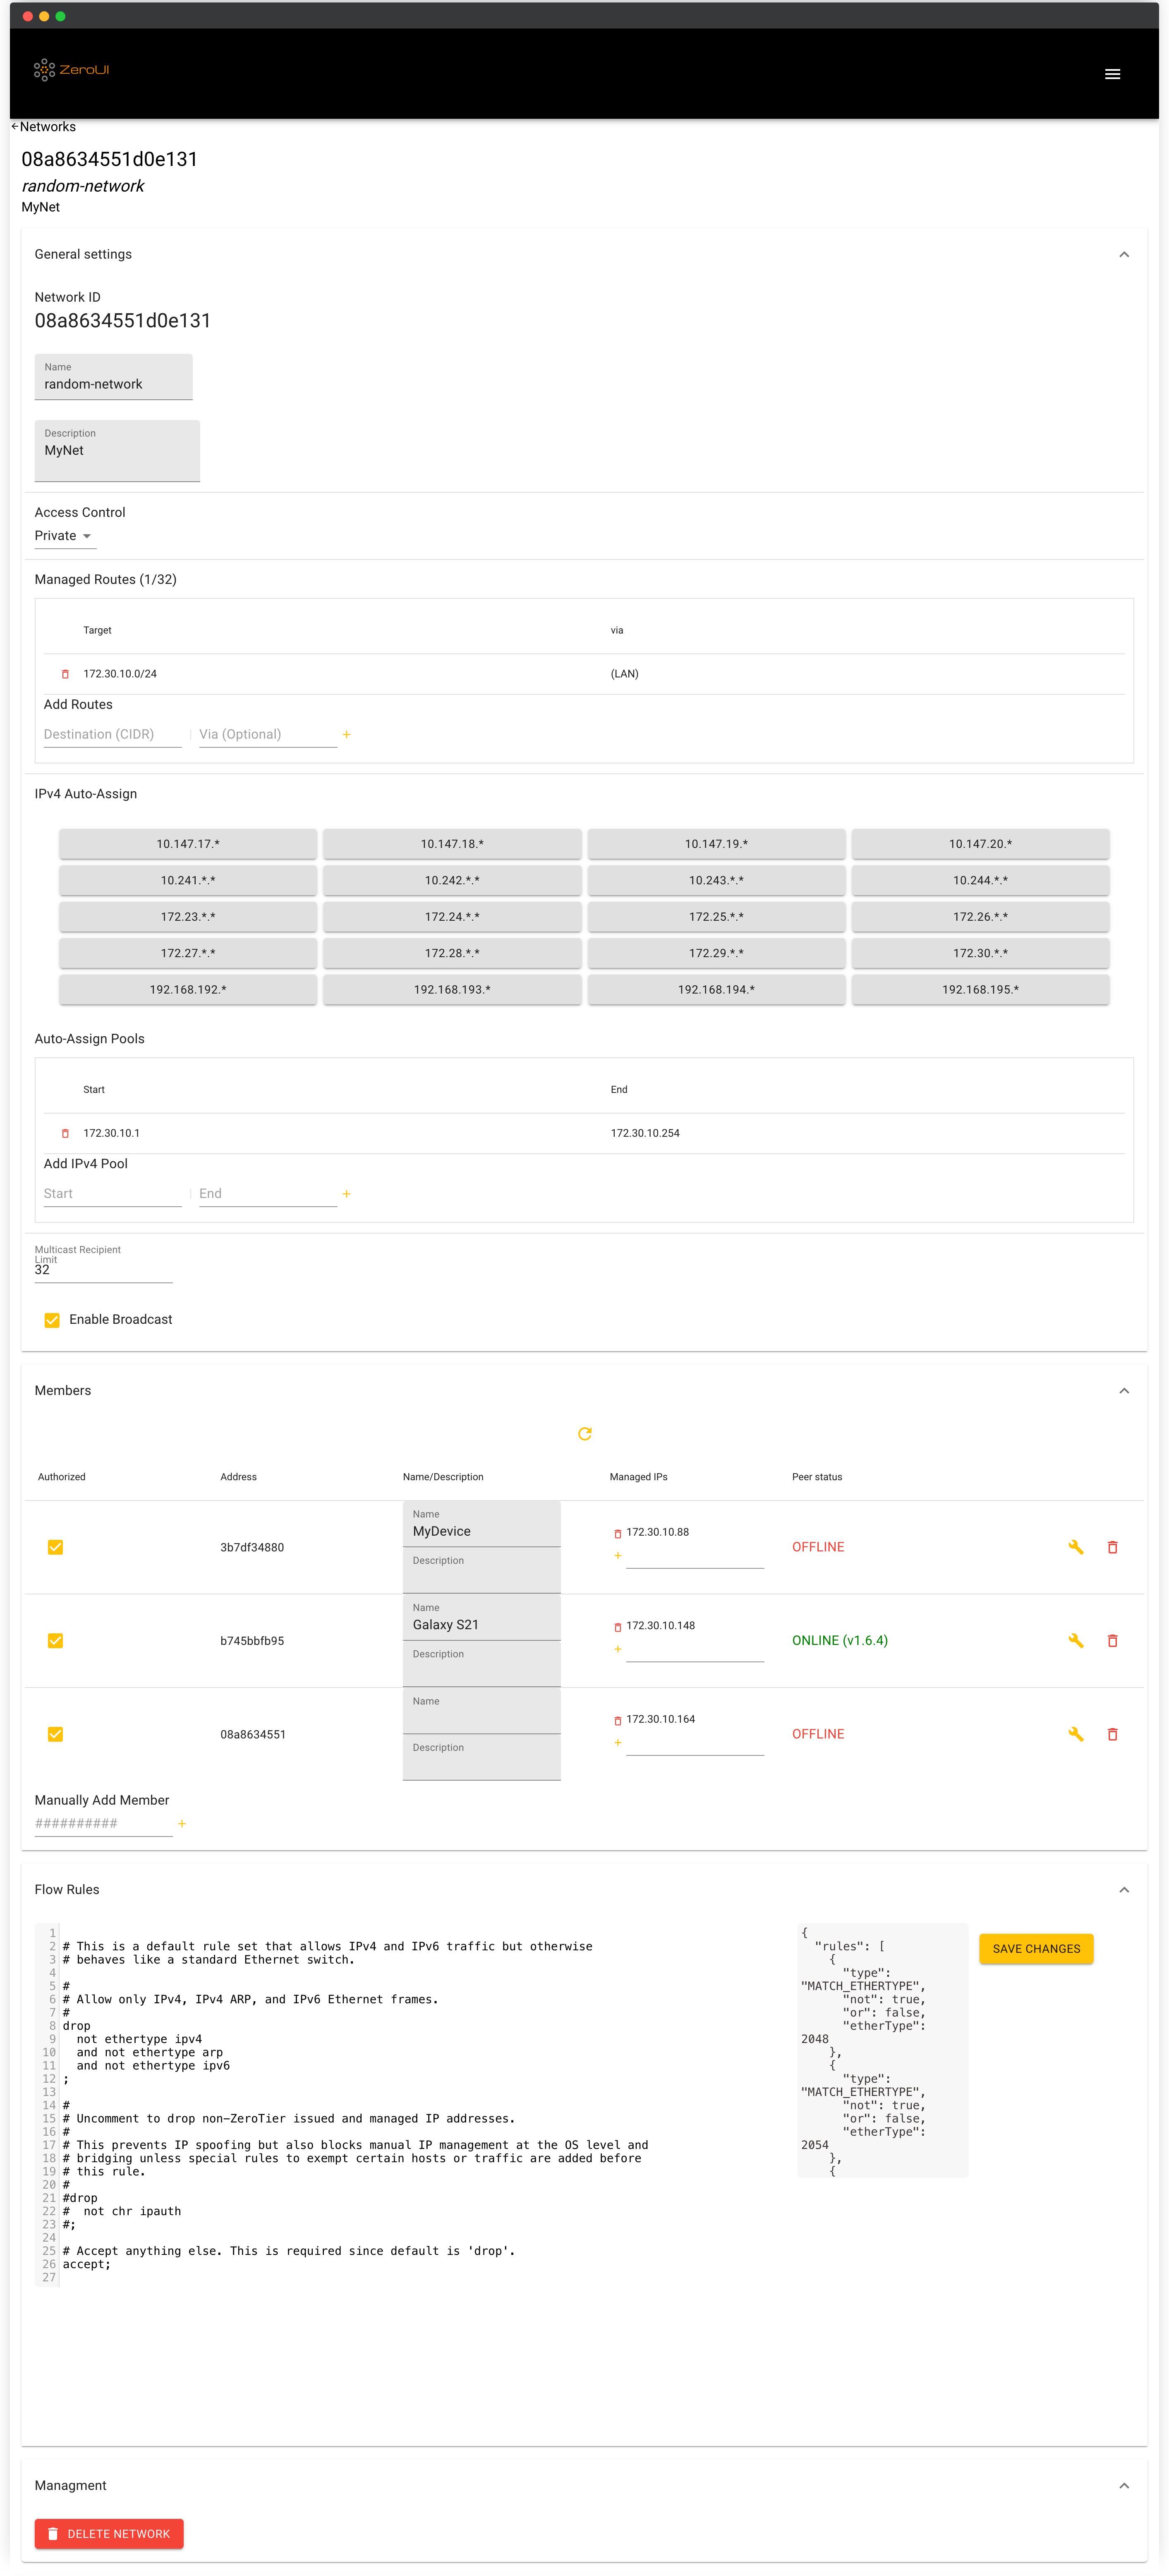Click the members refresh icon
Screen dimensions: 1169x2576
(x=584, y=1433)
